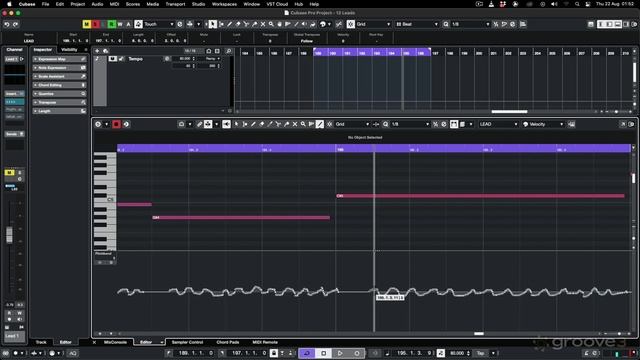Expand the Chord Editing inspector section
Image resolution: width=640 pixels, height=360 pixels.
coord(60,85)
